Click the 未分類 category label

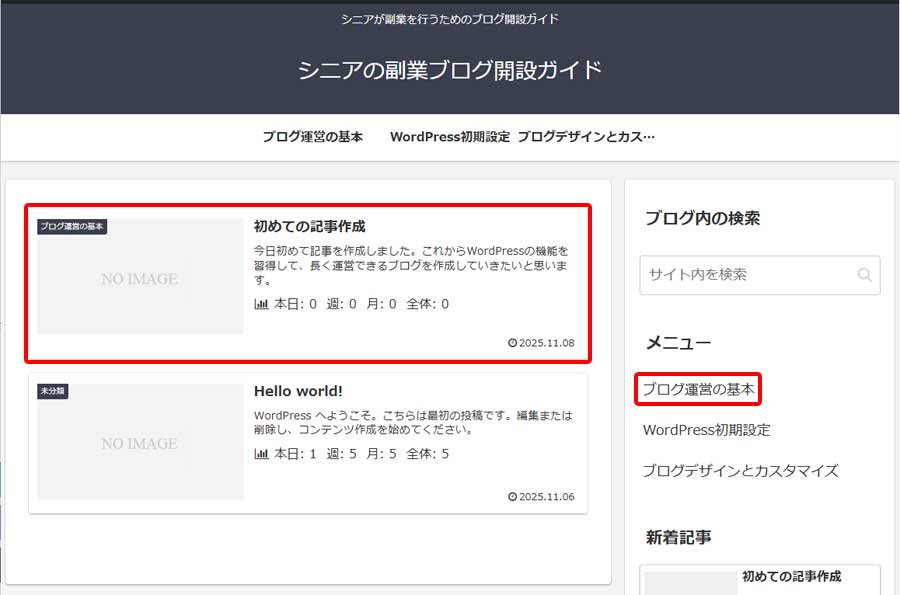pos(53,391)
